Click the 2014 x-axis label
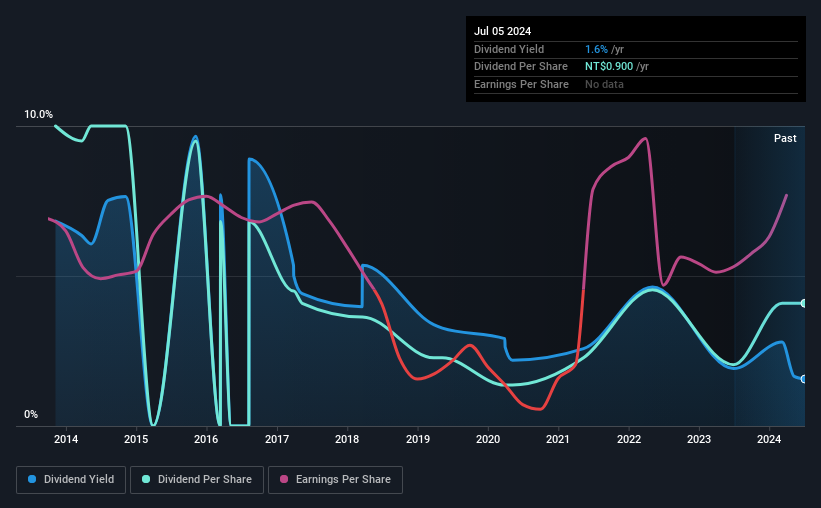Viewport: 821px width, 508px height. [x=66, y=439]
